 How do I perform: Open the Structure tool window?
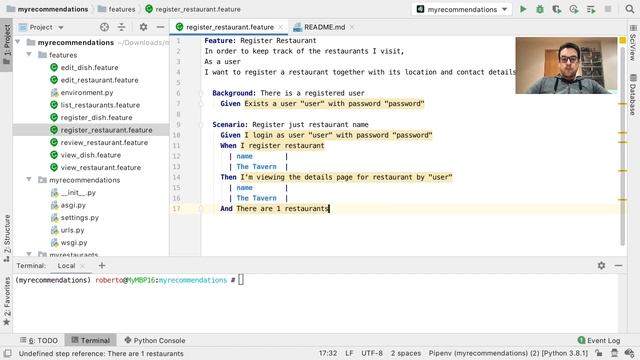coord(7,238)
